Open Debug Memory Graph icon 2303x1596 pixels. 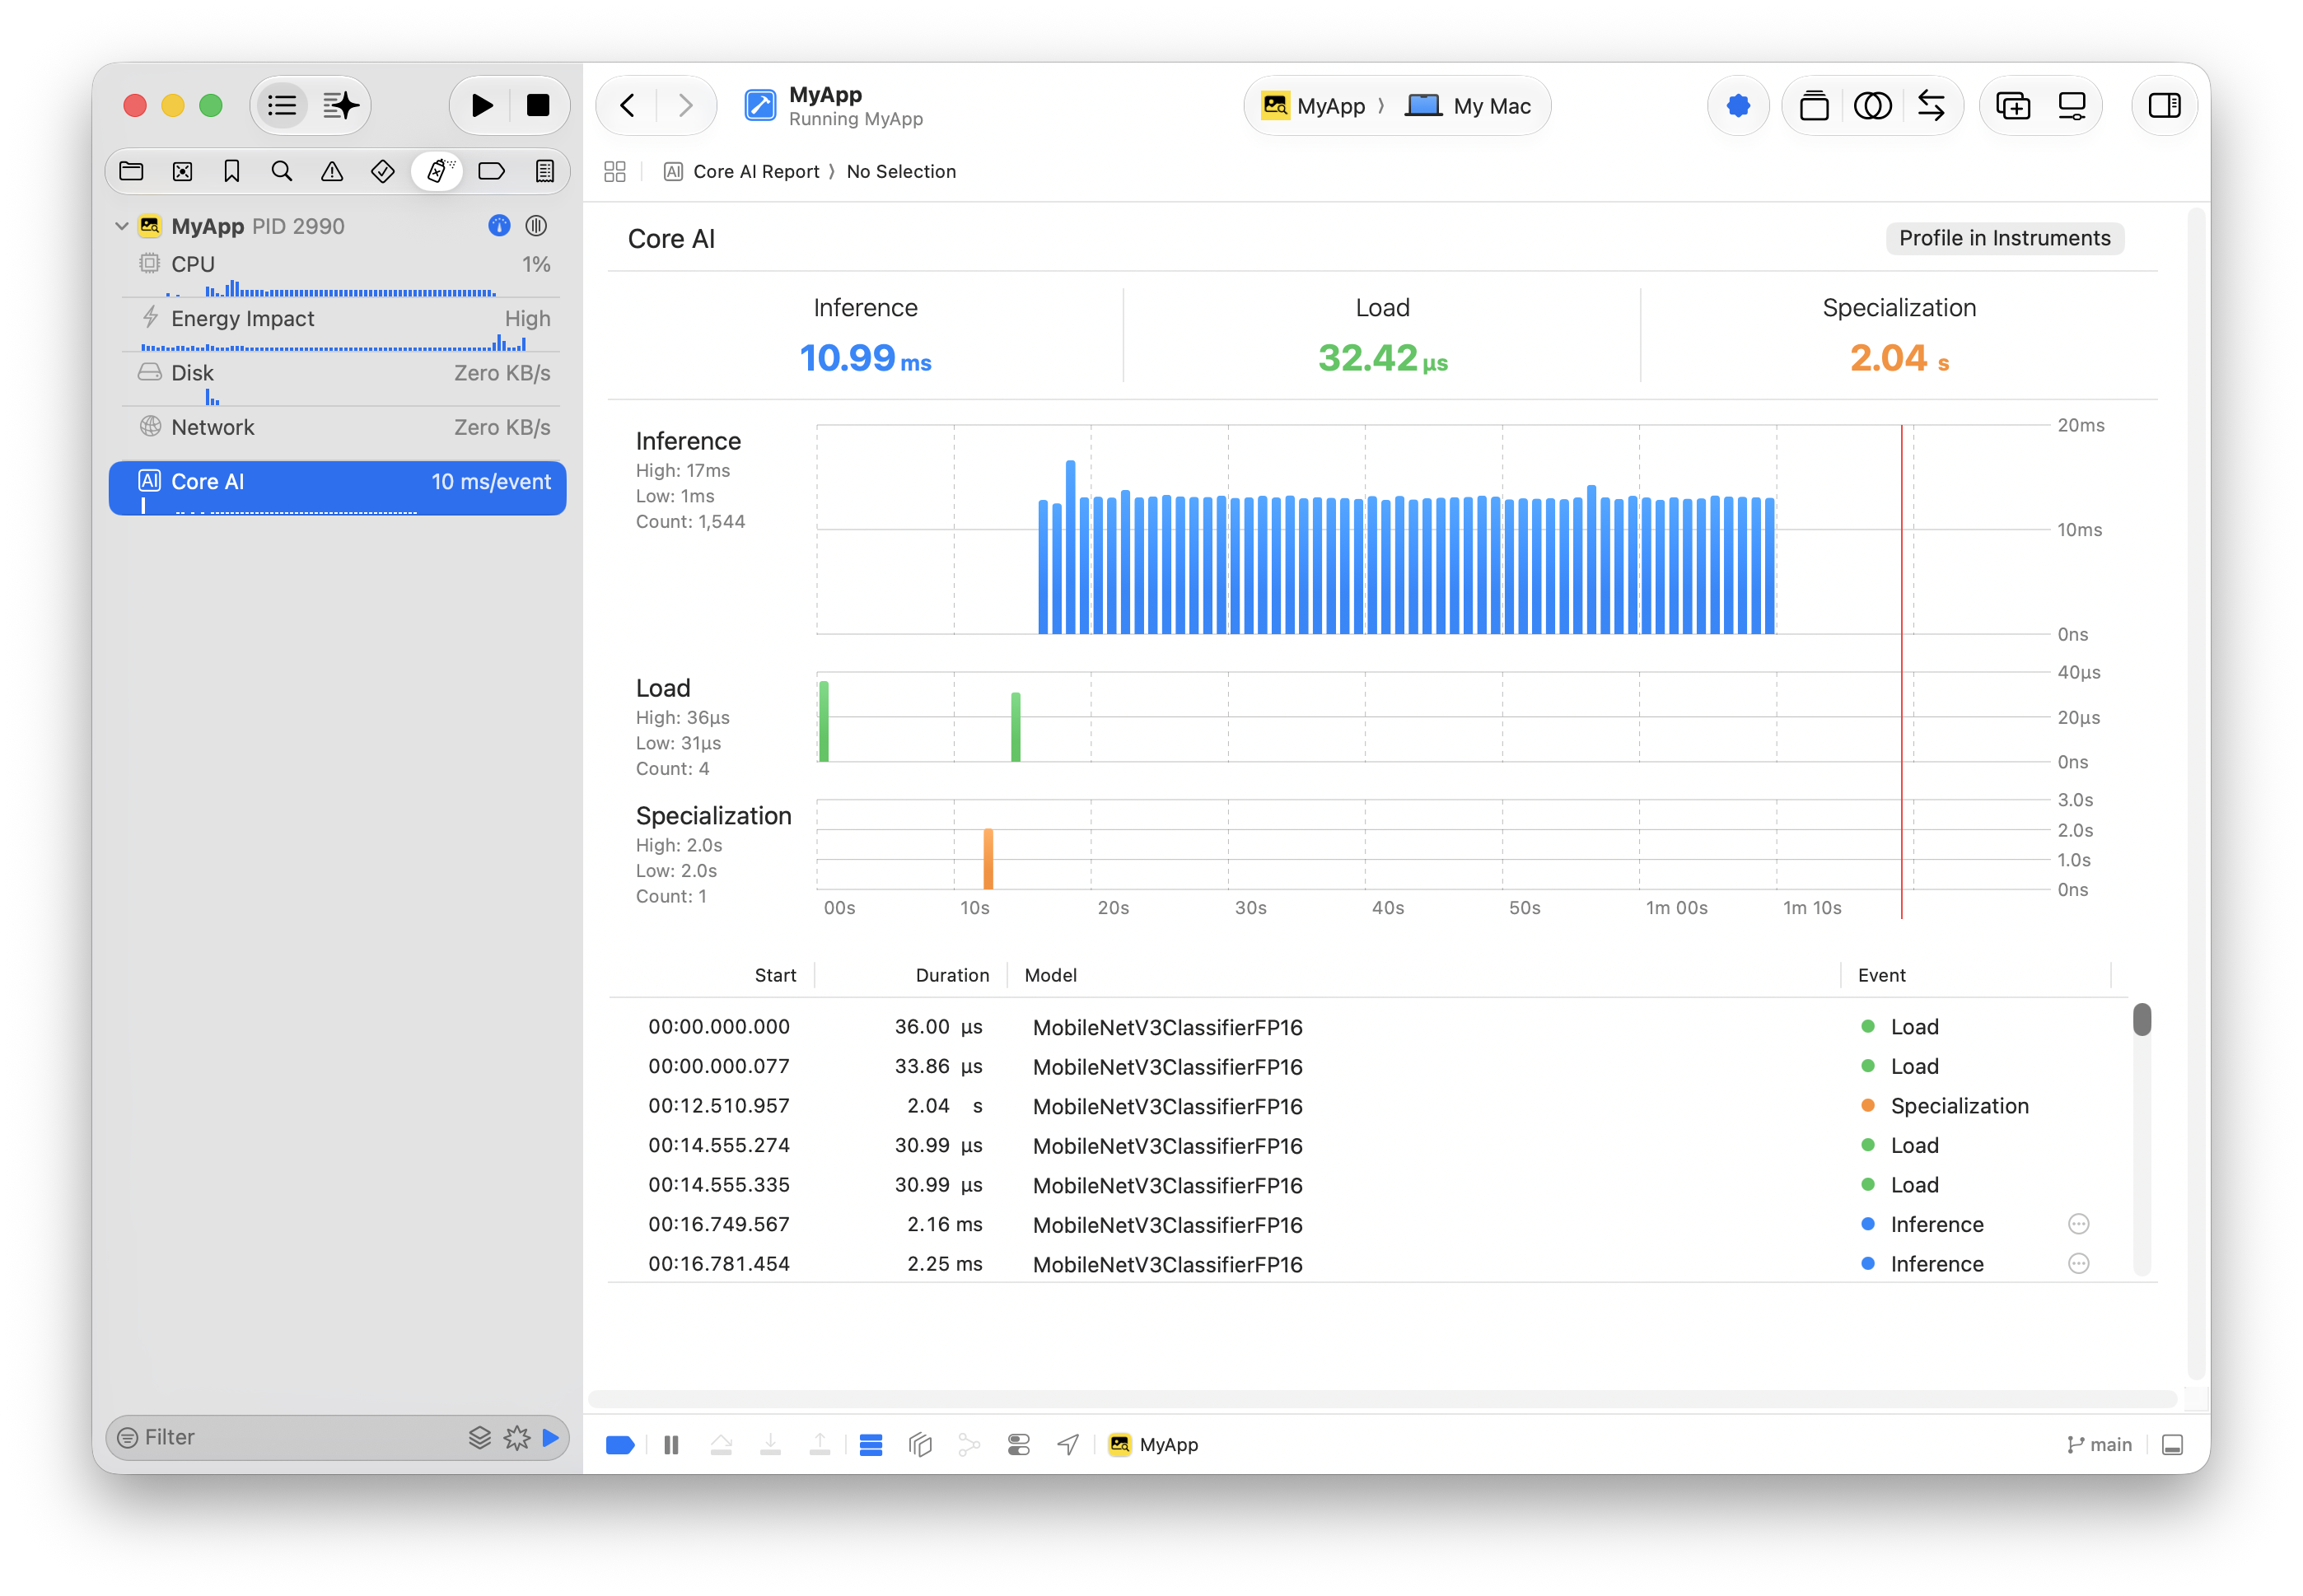pyautogui.click(x=969, y=1445)
